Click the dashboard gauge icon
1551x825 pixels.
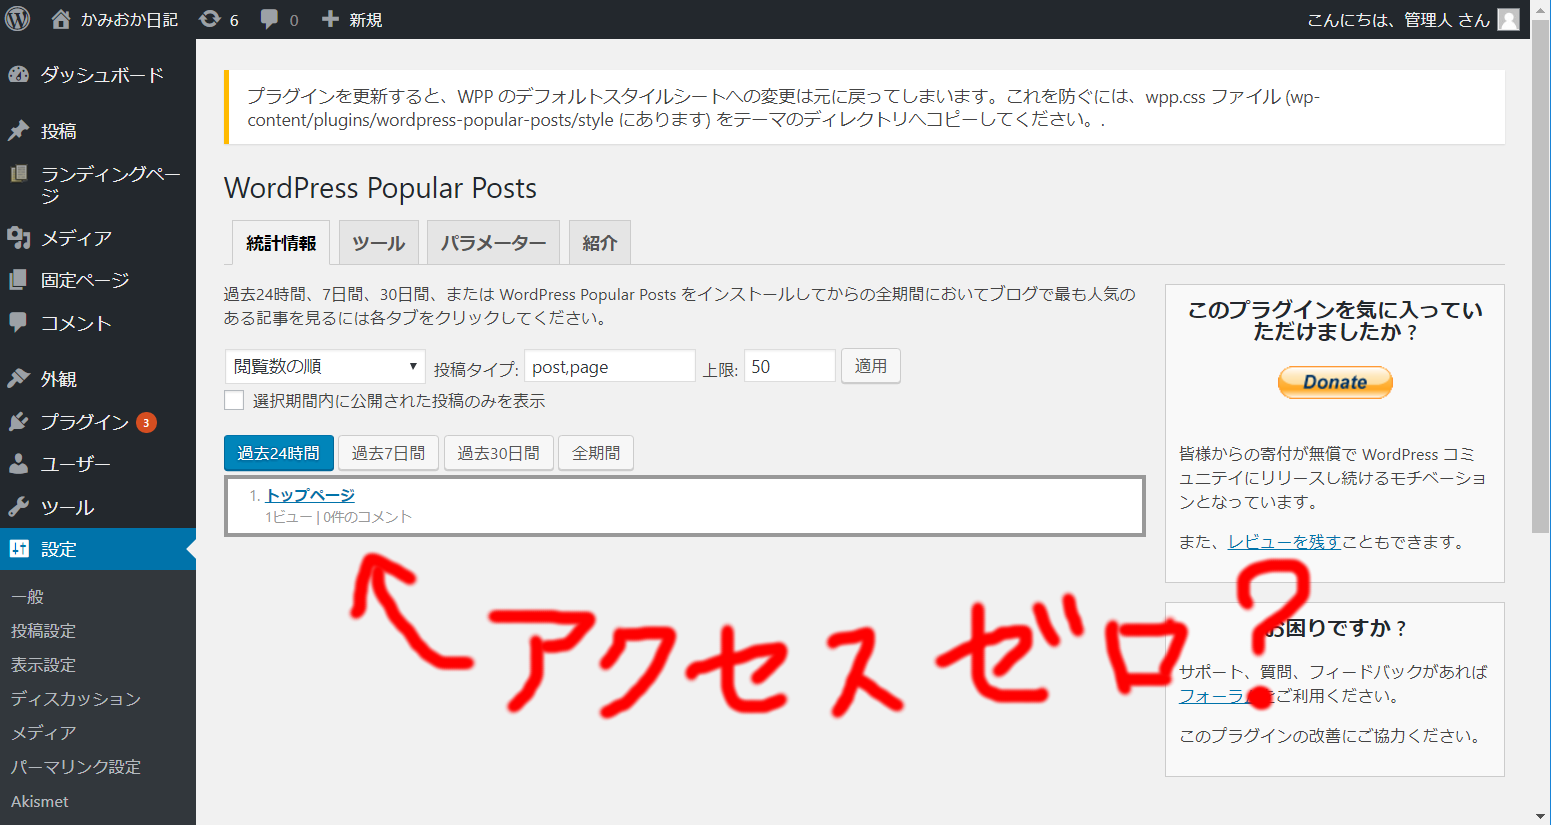coord(18,74)
